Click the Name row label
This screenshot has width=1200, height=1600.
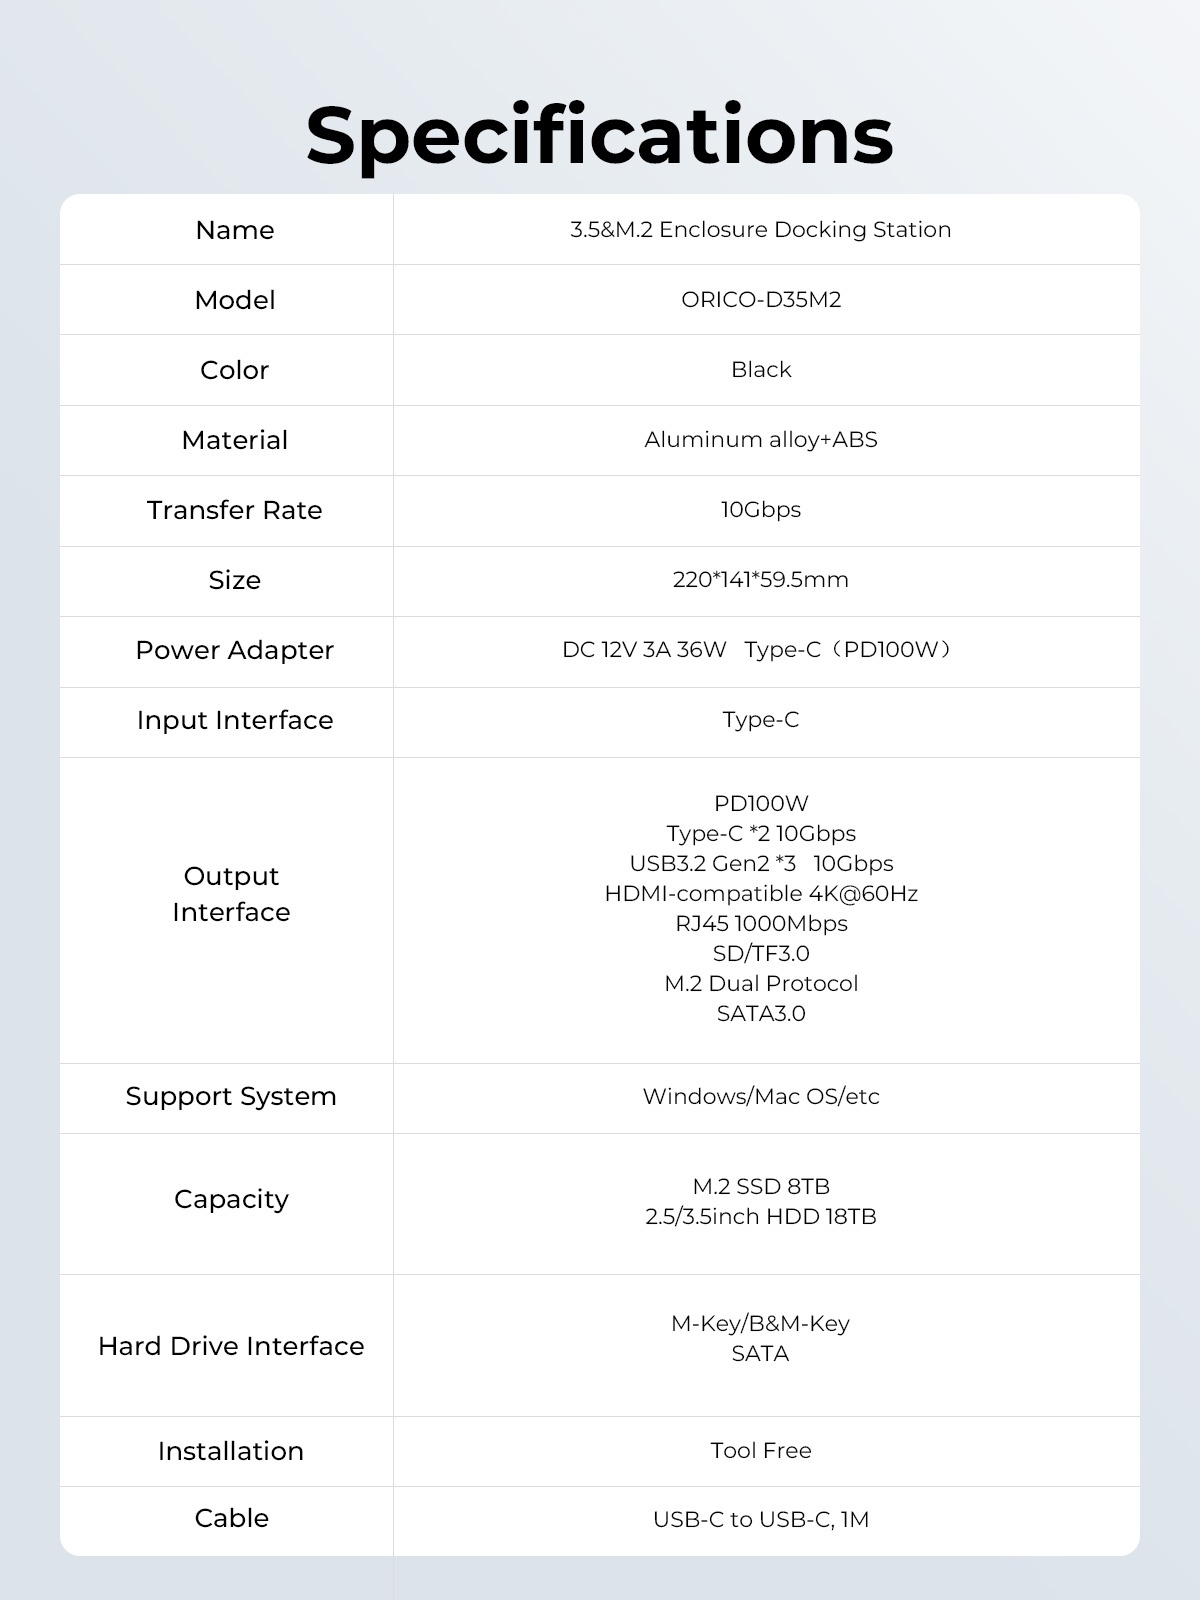[235, 230]
